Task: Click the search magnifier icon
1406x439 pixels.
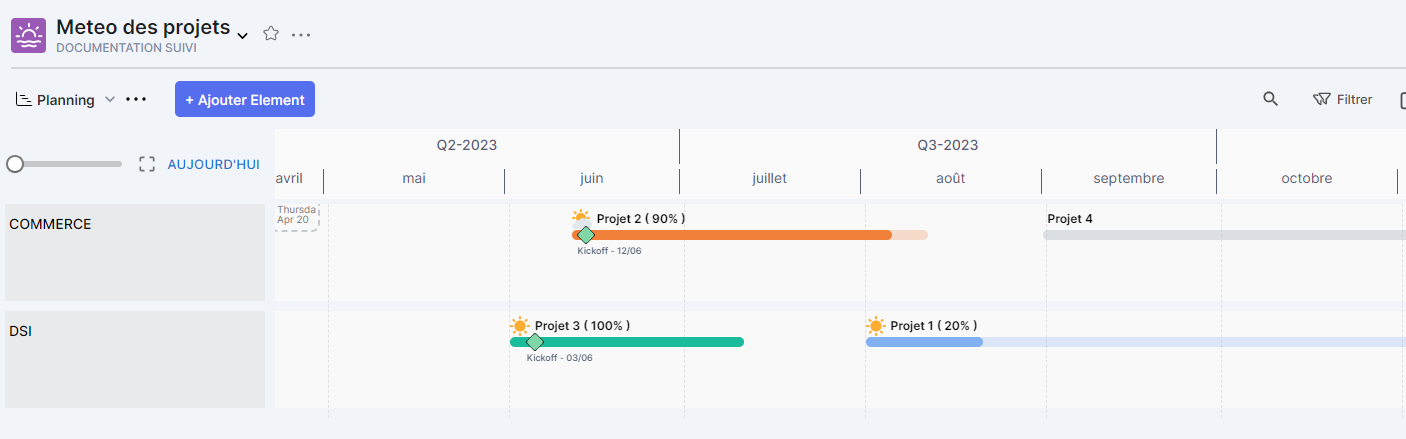Action: coord(1270,99)
